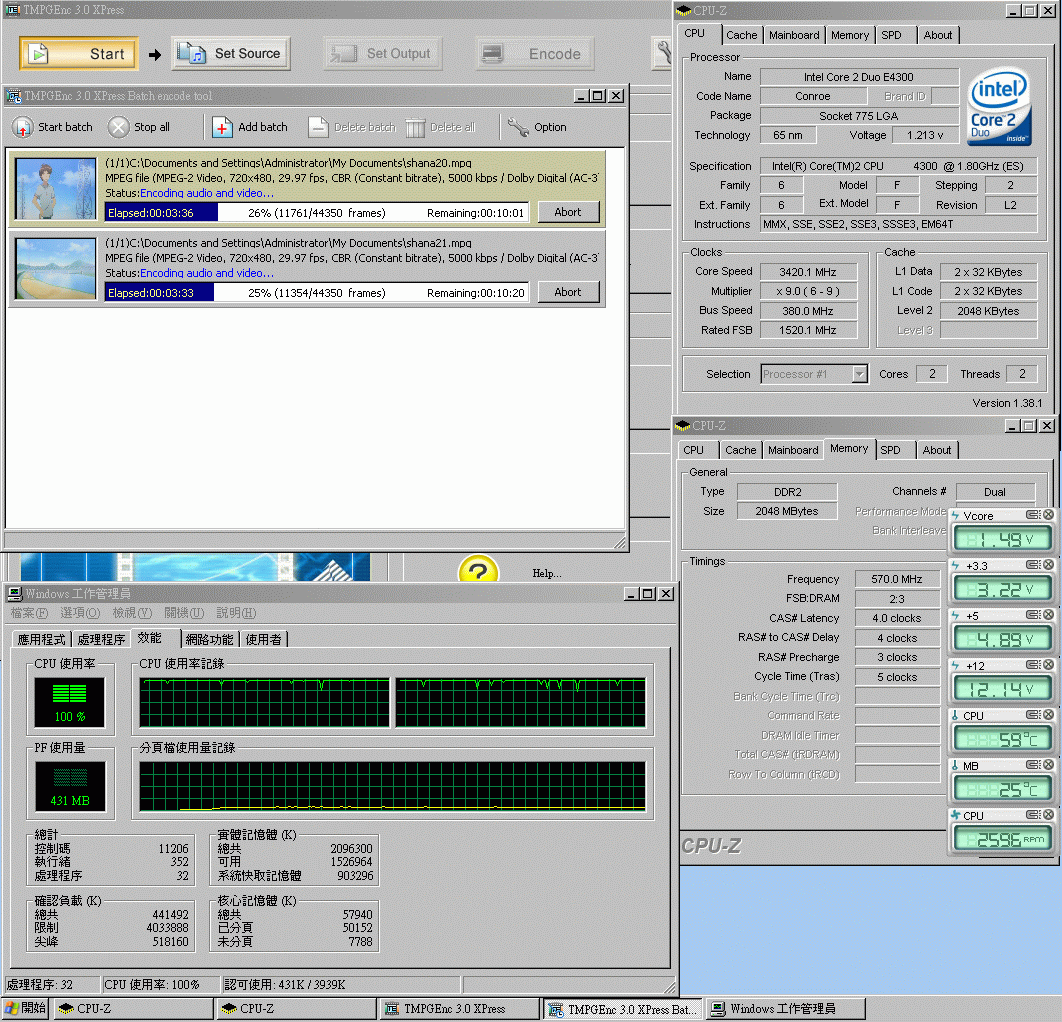Viewport: 1062px width, 1022px height.
Task: Click the partly hidden wrench icon in TMPGEnc
Action: (663, 53)
